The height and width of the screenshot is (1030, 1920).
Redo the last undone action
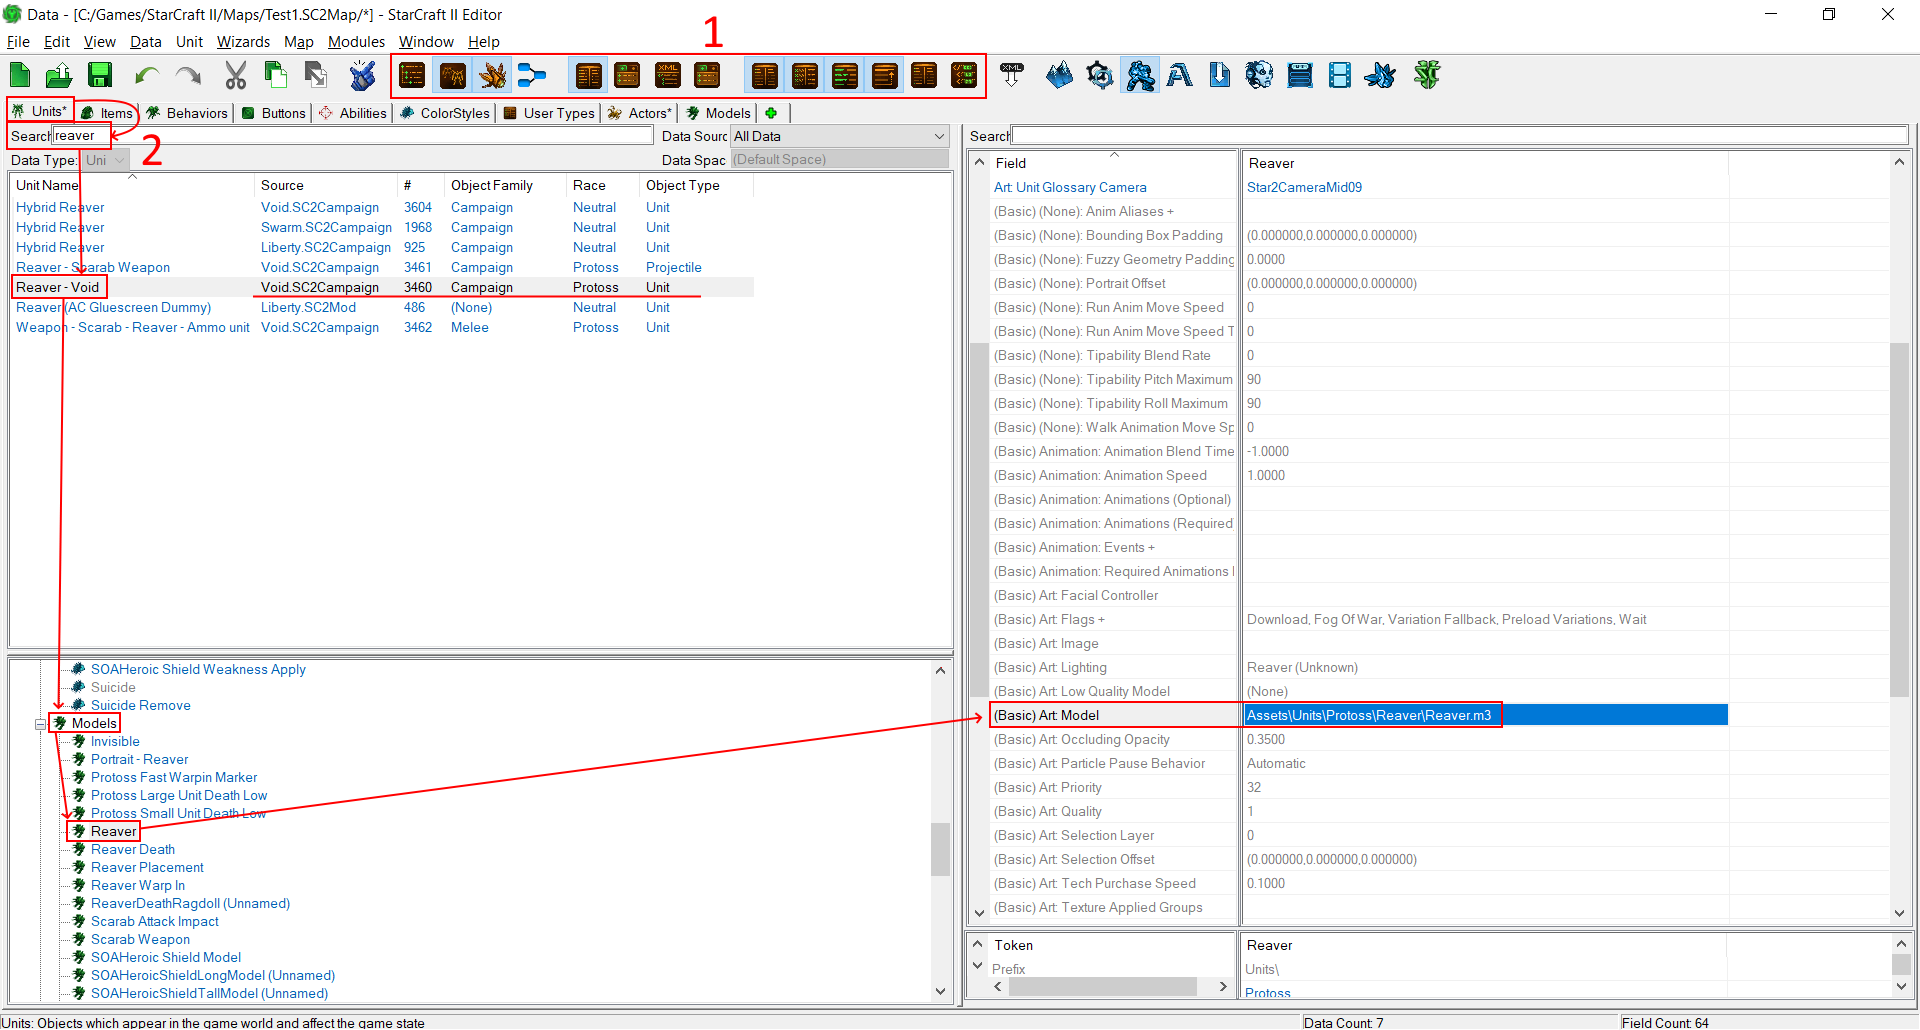coord(188,75)
